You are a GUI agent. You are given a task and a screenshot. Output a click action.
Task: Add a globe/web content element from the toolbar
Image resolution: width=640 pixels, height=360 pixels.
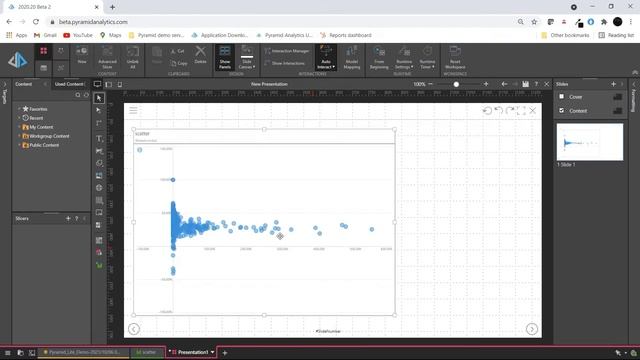pyautogui.click(x=99, y=188)
